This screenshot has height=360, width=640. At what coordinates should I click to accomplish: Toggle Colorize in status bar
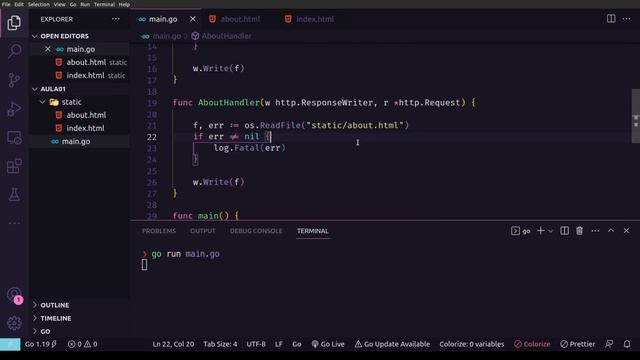[532, 344]
